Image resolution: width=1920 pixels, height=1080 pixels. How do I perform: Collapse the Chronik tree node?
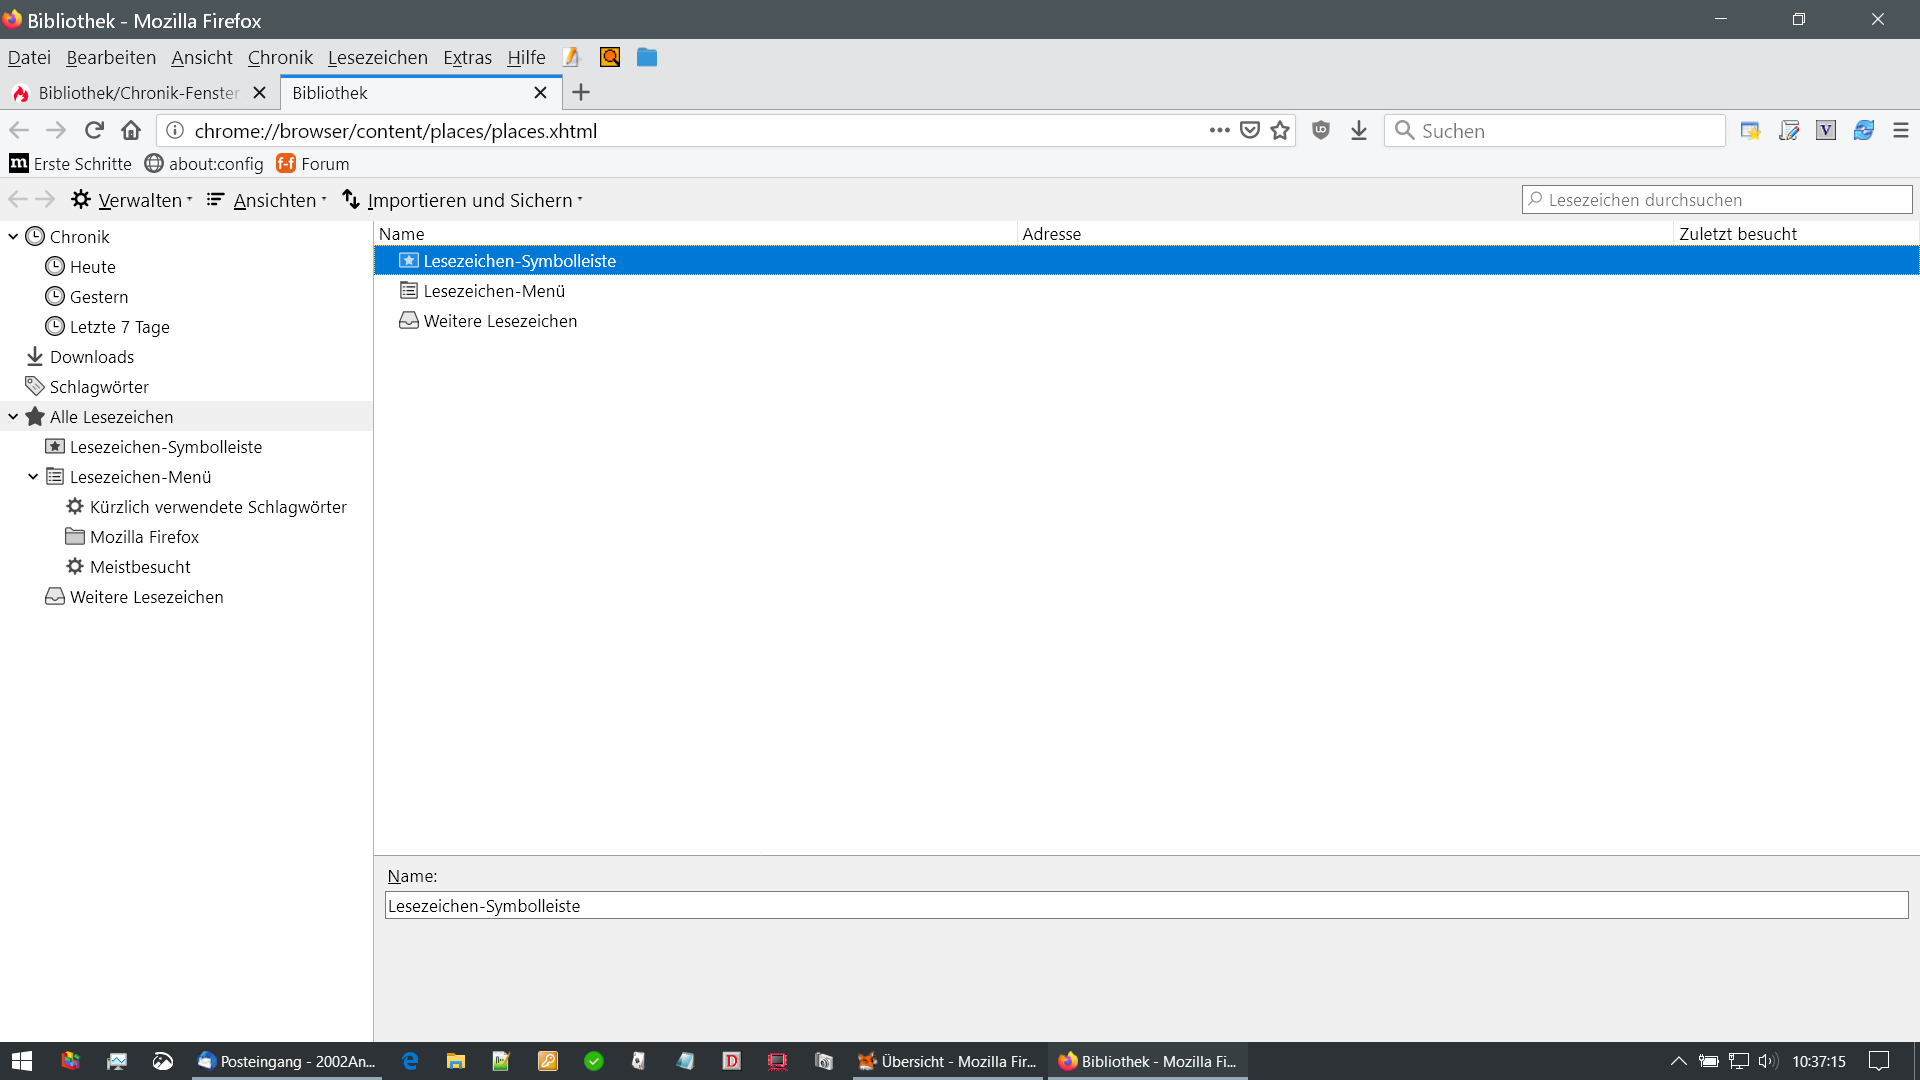(13, 237)
